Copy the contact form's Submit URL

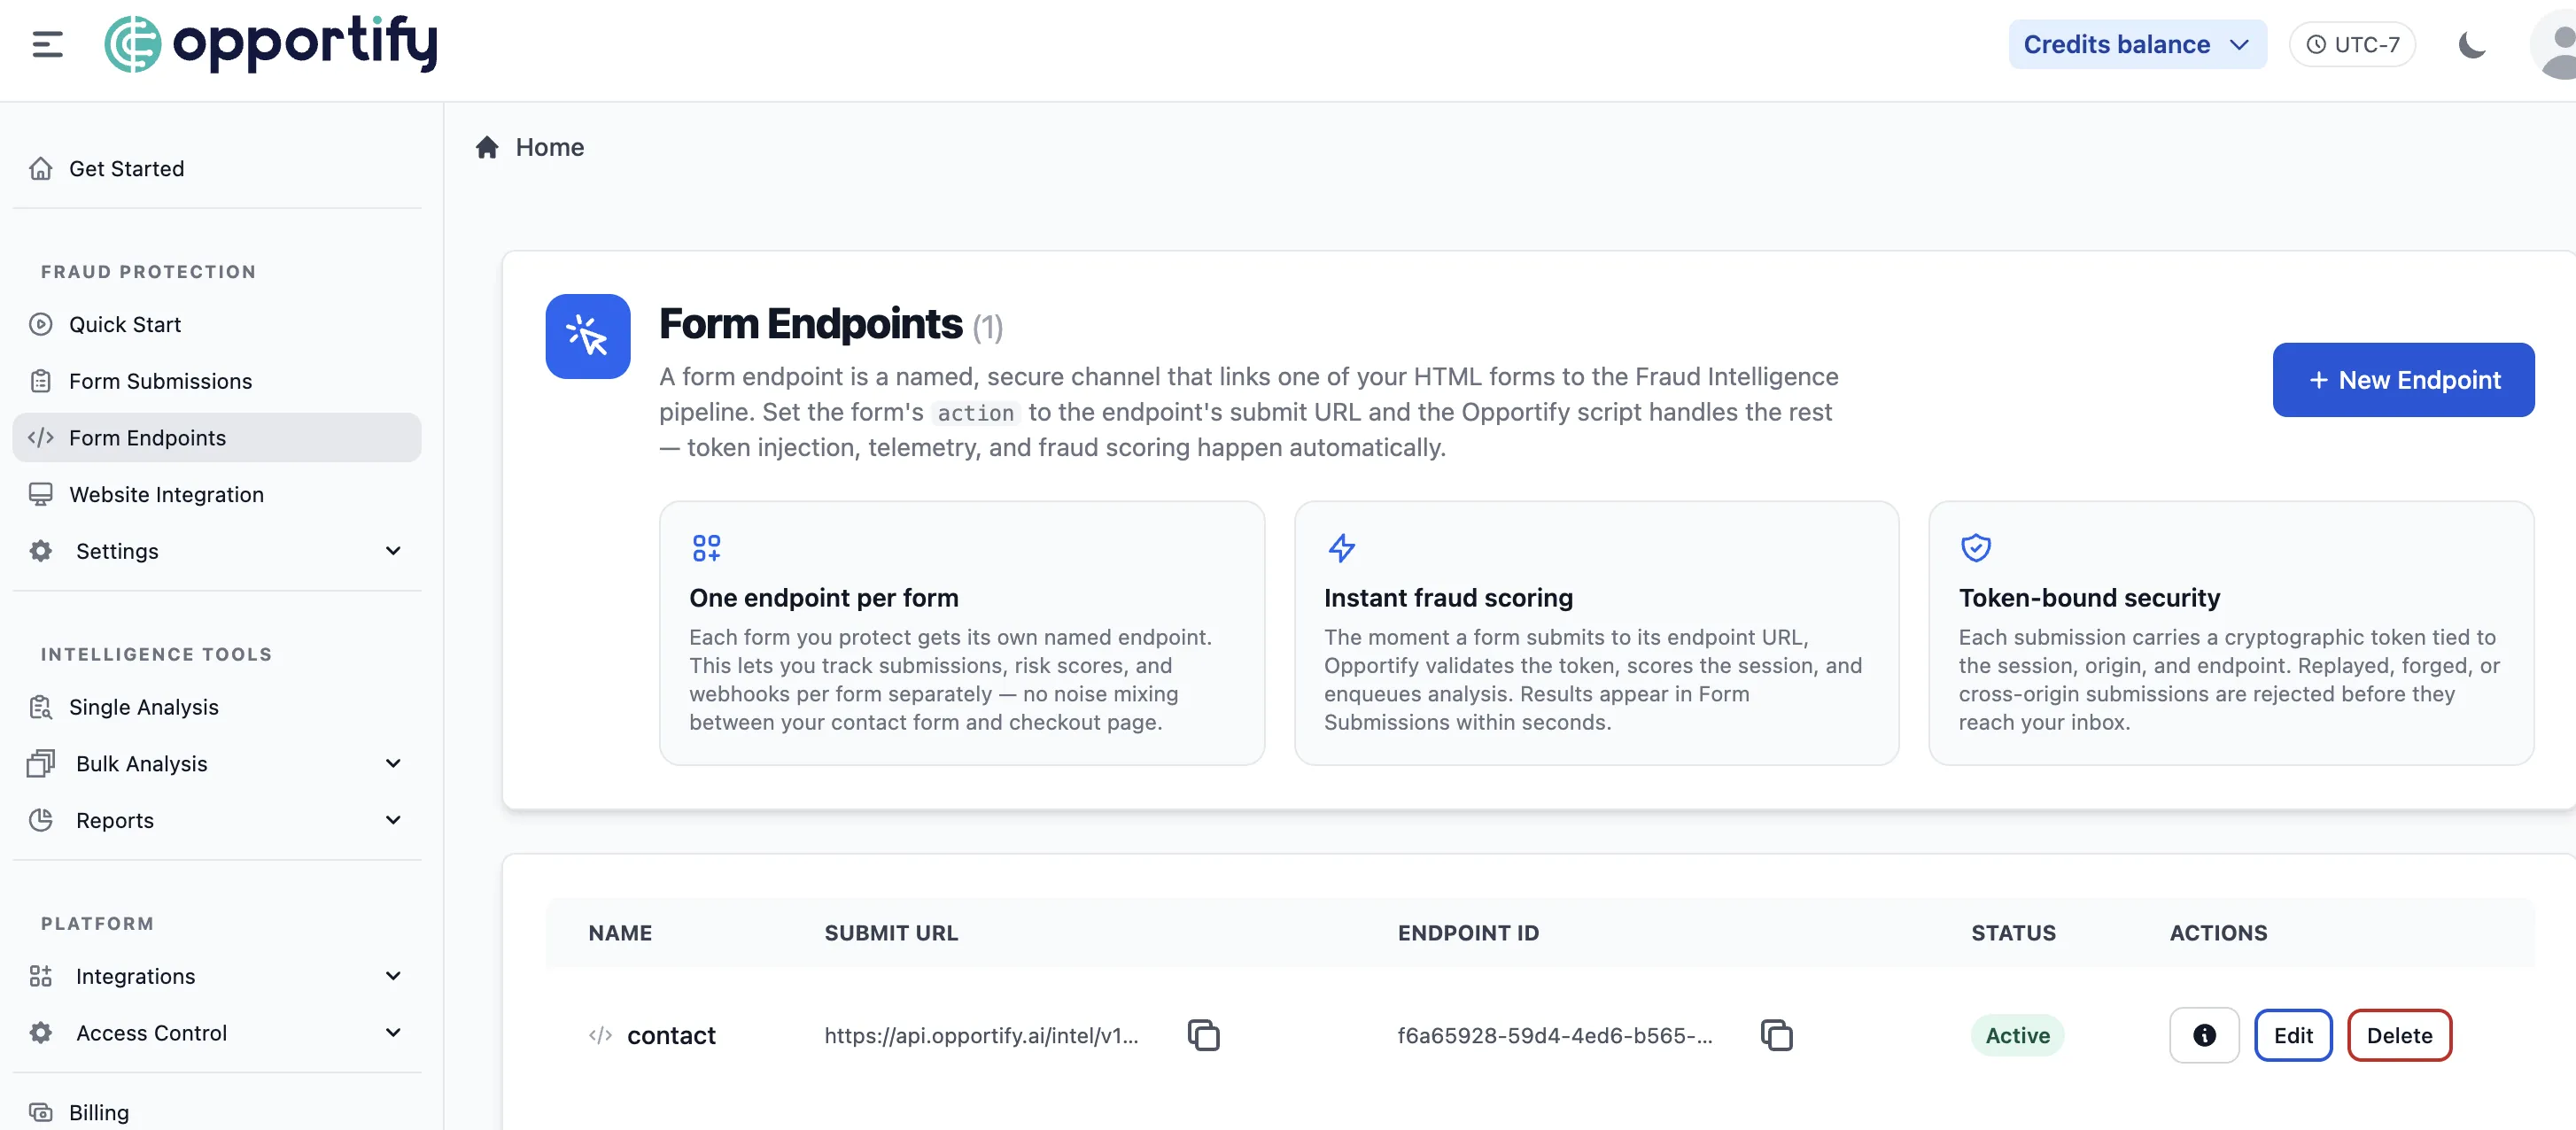click(1203, 1035)
